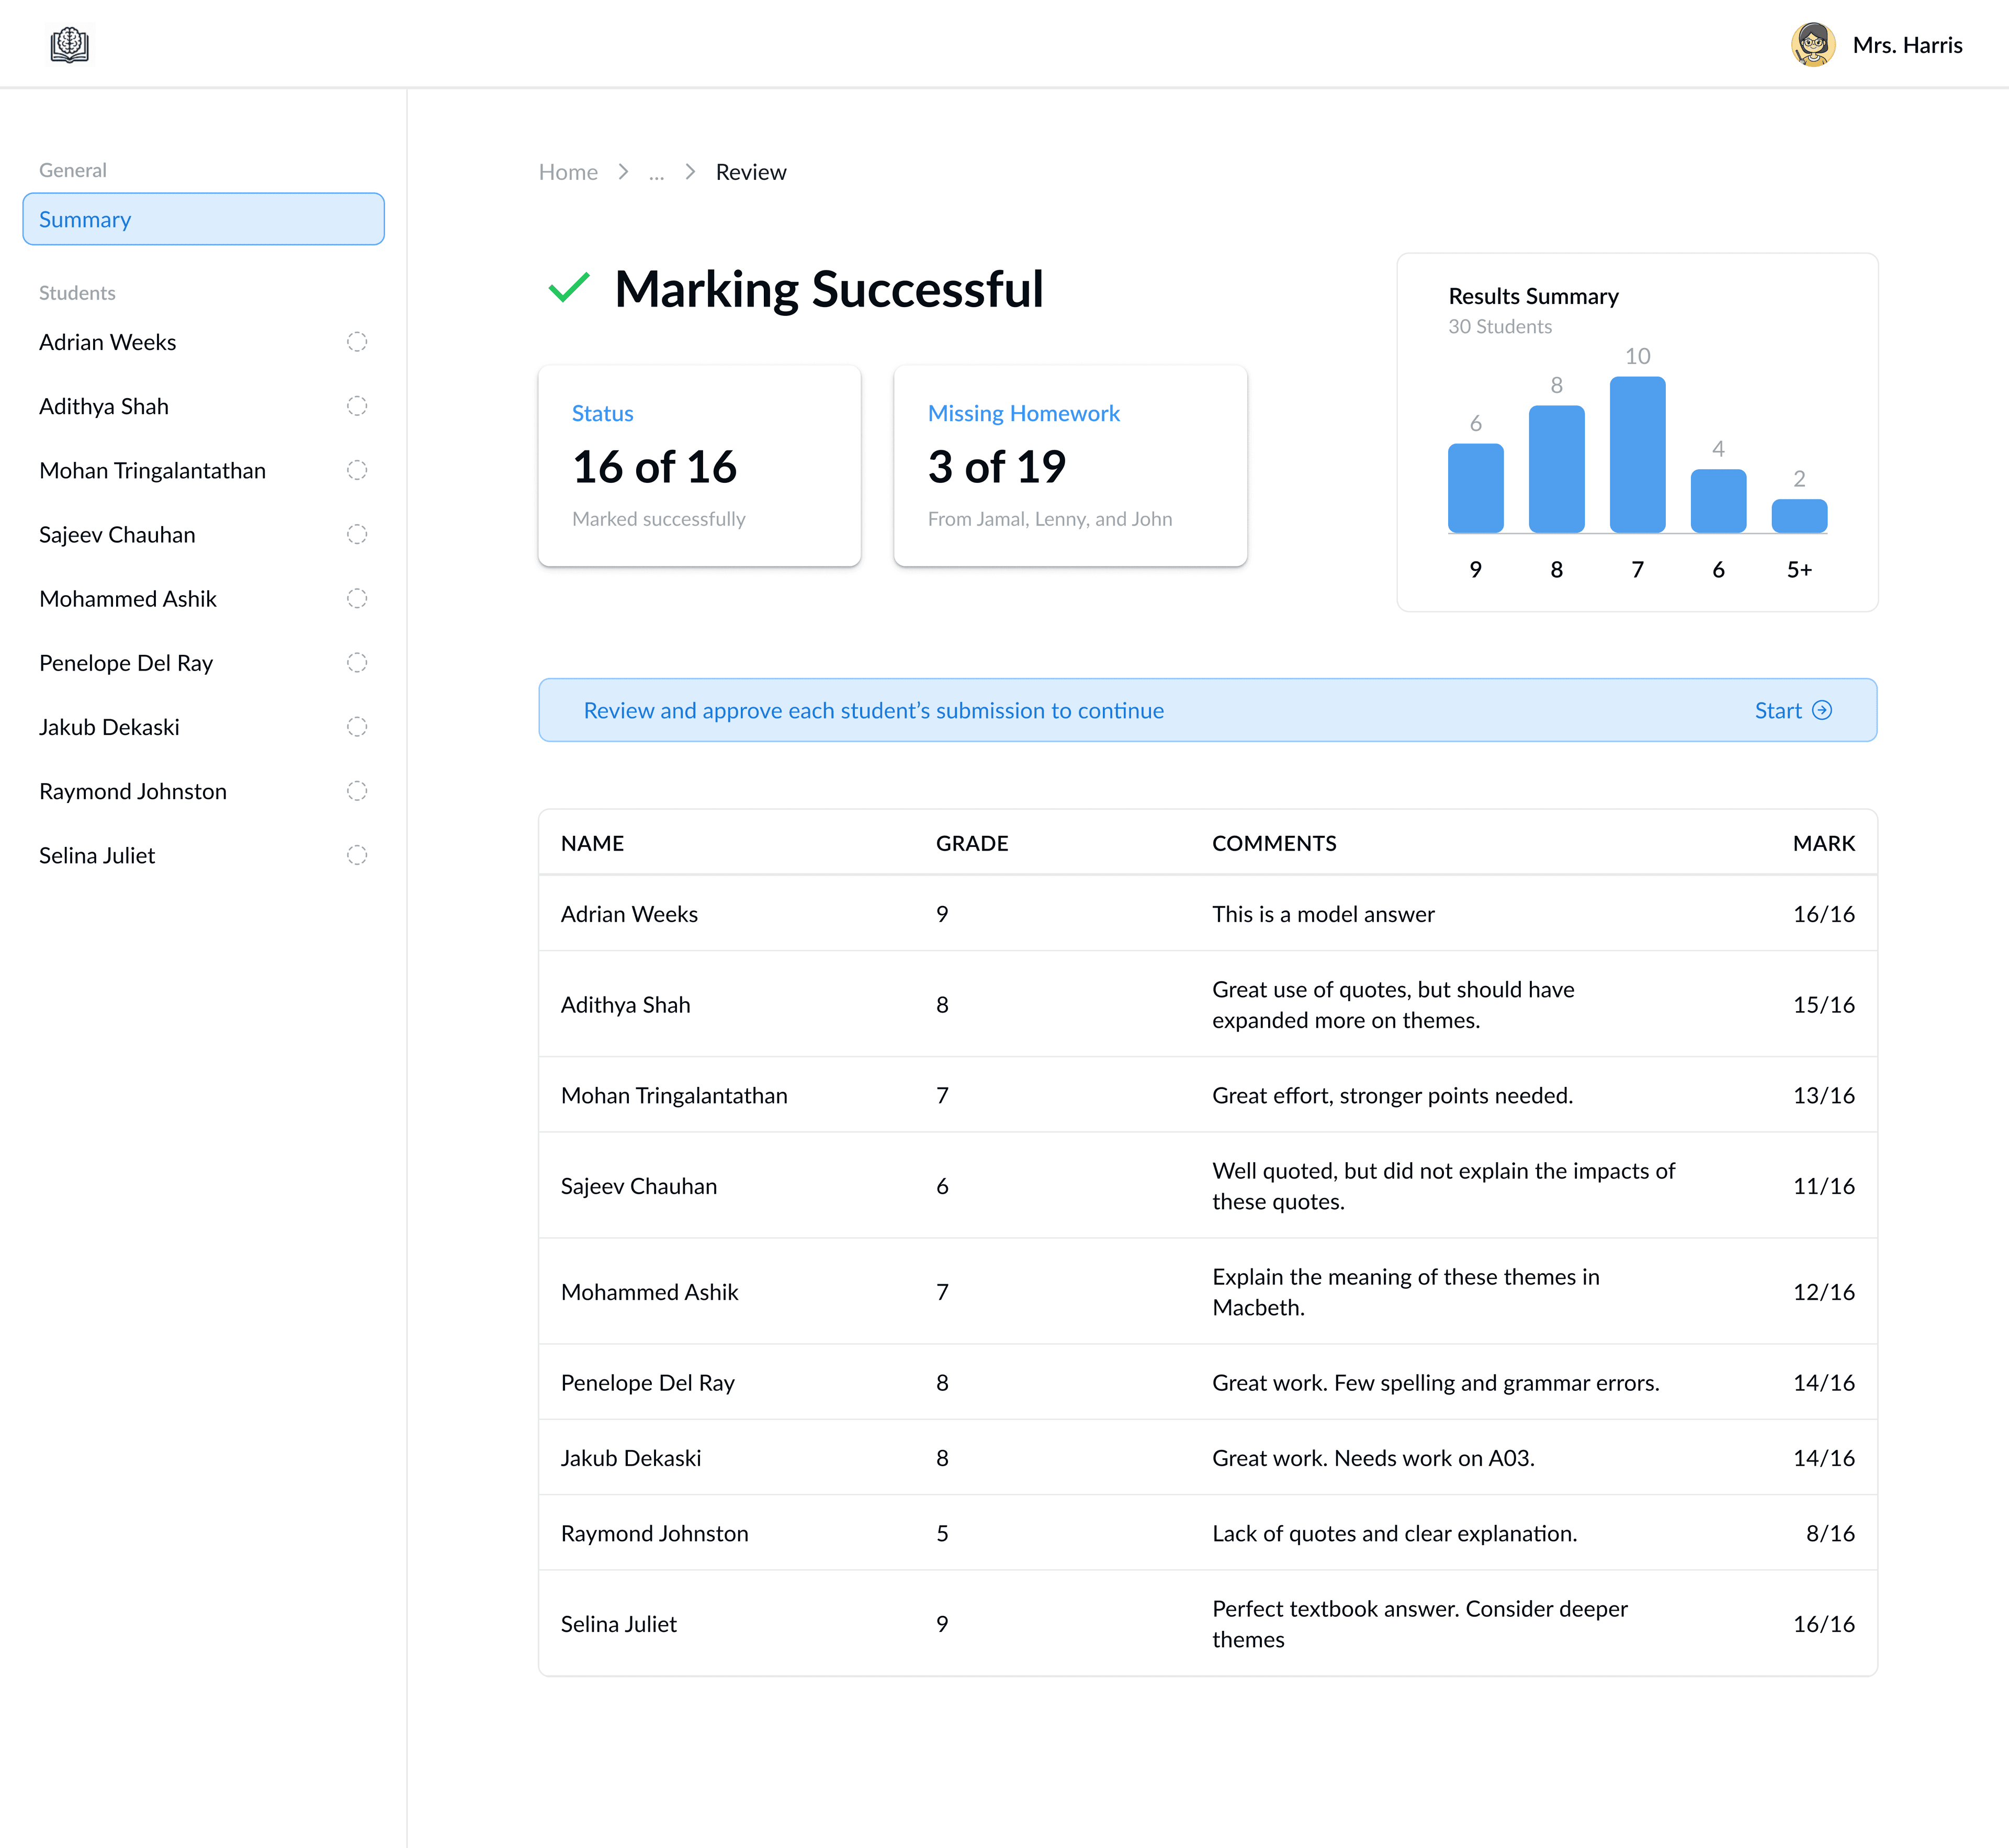Select Summary in the sidebar

tap(203, 219)
